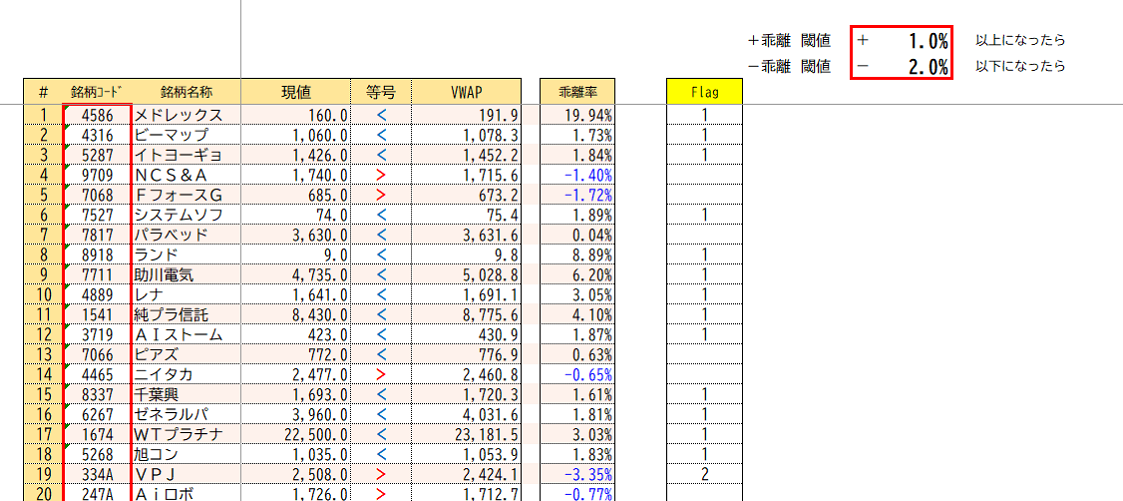Select the WTプラチナ stock name cell
Viewport: 1123px width, 501px height.
pyautogui.click(x=186, y=434)
